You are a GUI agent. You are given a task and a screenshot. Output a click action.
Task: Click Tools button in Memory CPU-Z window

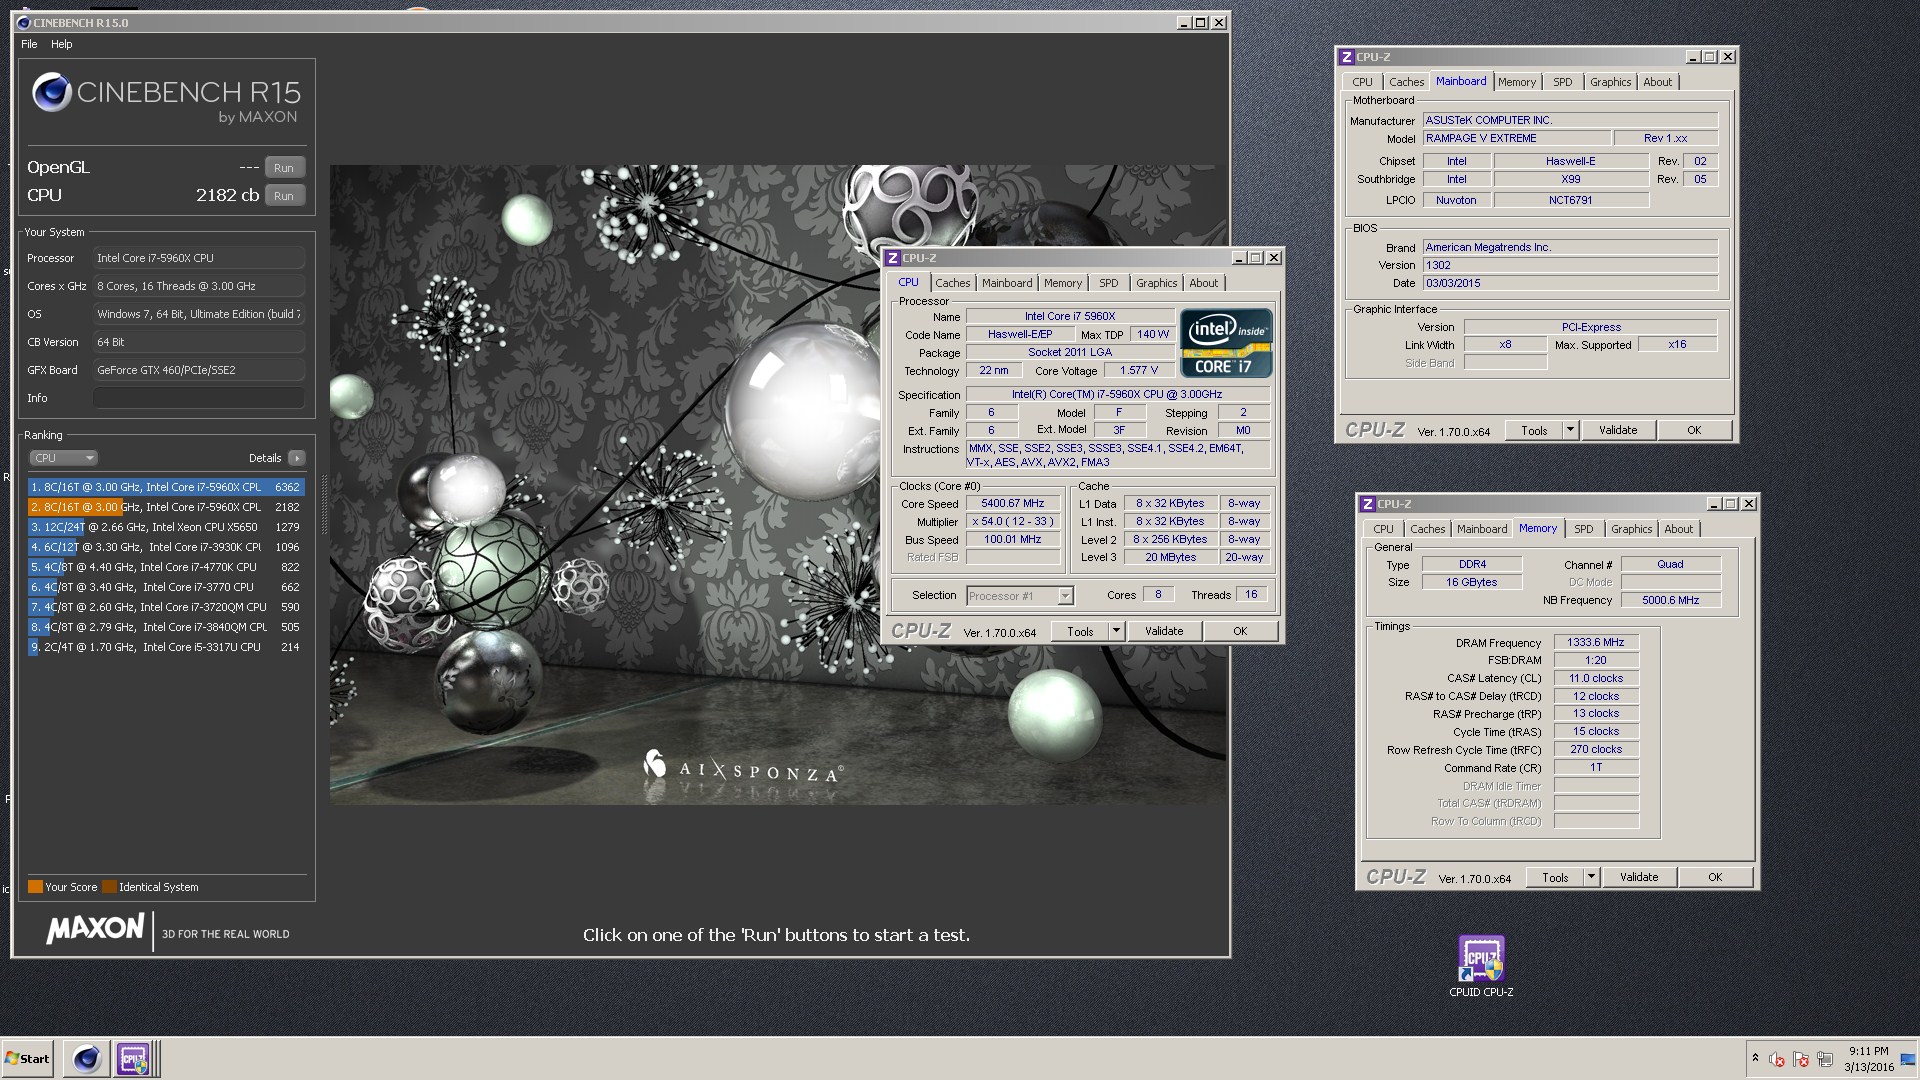(x=1555, y=877)
